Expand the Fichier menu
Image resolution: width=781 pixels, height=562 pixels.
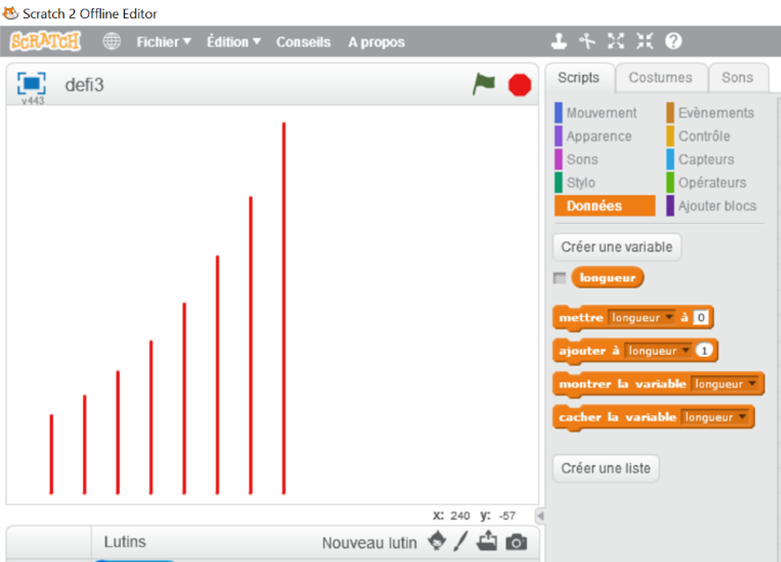163,42
